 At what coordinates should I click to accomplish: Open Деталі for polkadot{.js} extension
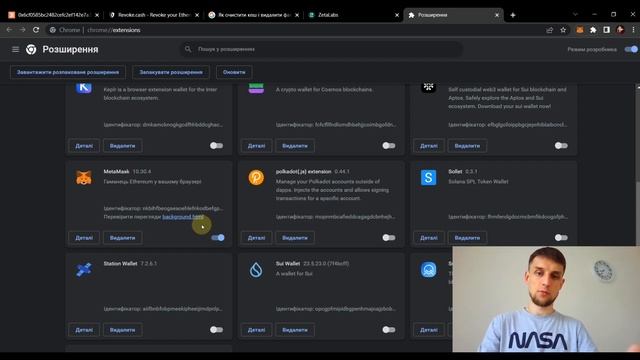[256, 238]
